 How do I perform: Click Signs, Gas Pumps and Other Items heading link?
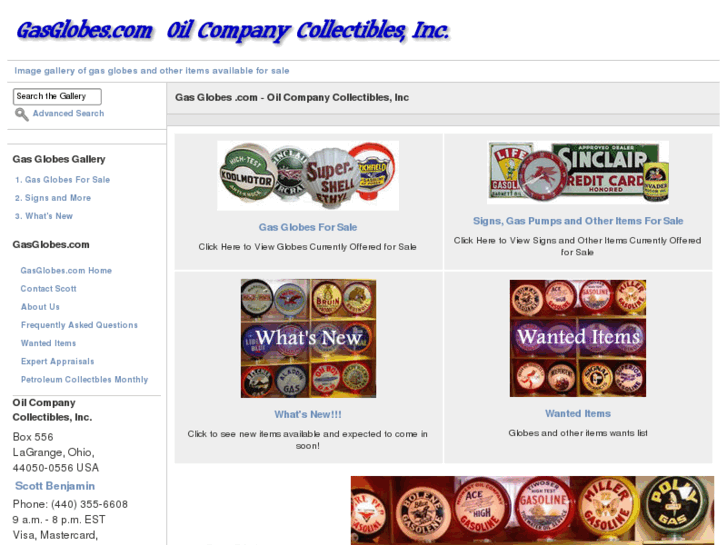coord(578,221)
